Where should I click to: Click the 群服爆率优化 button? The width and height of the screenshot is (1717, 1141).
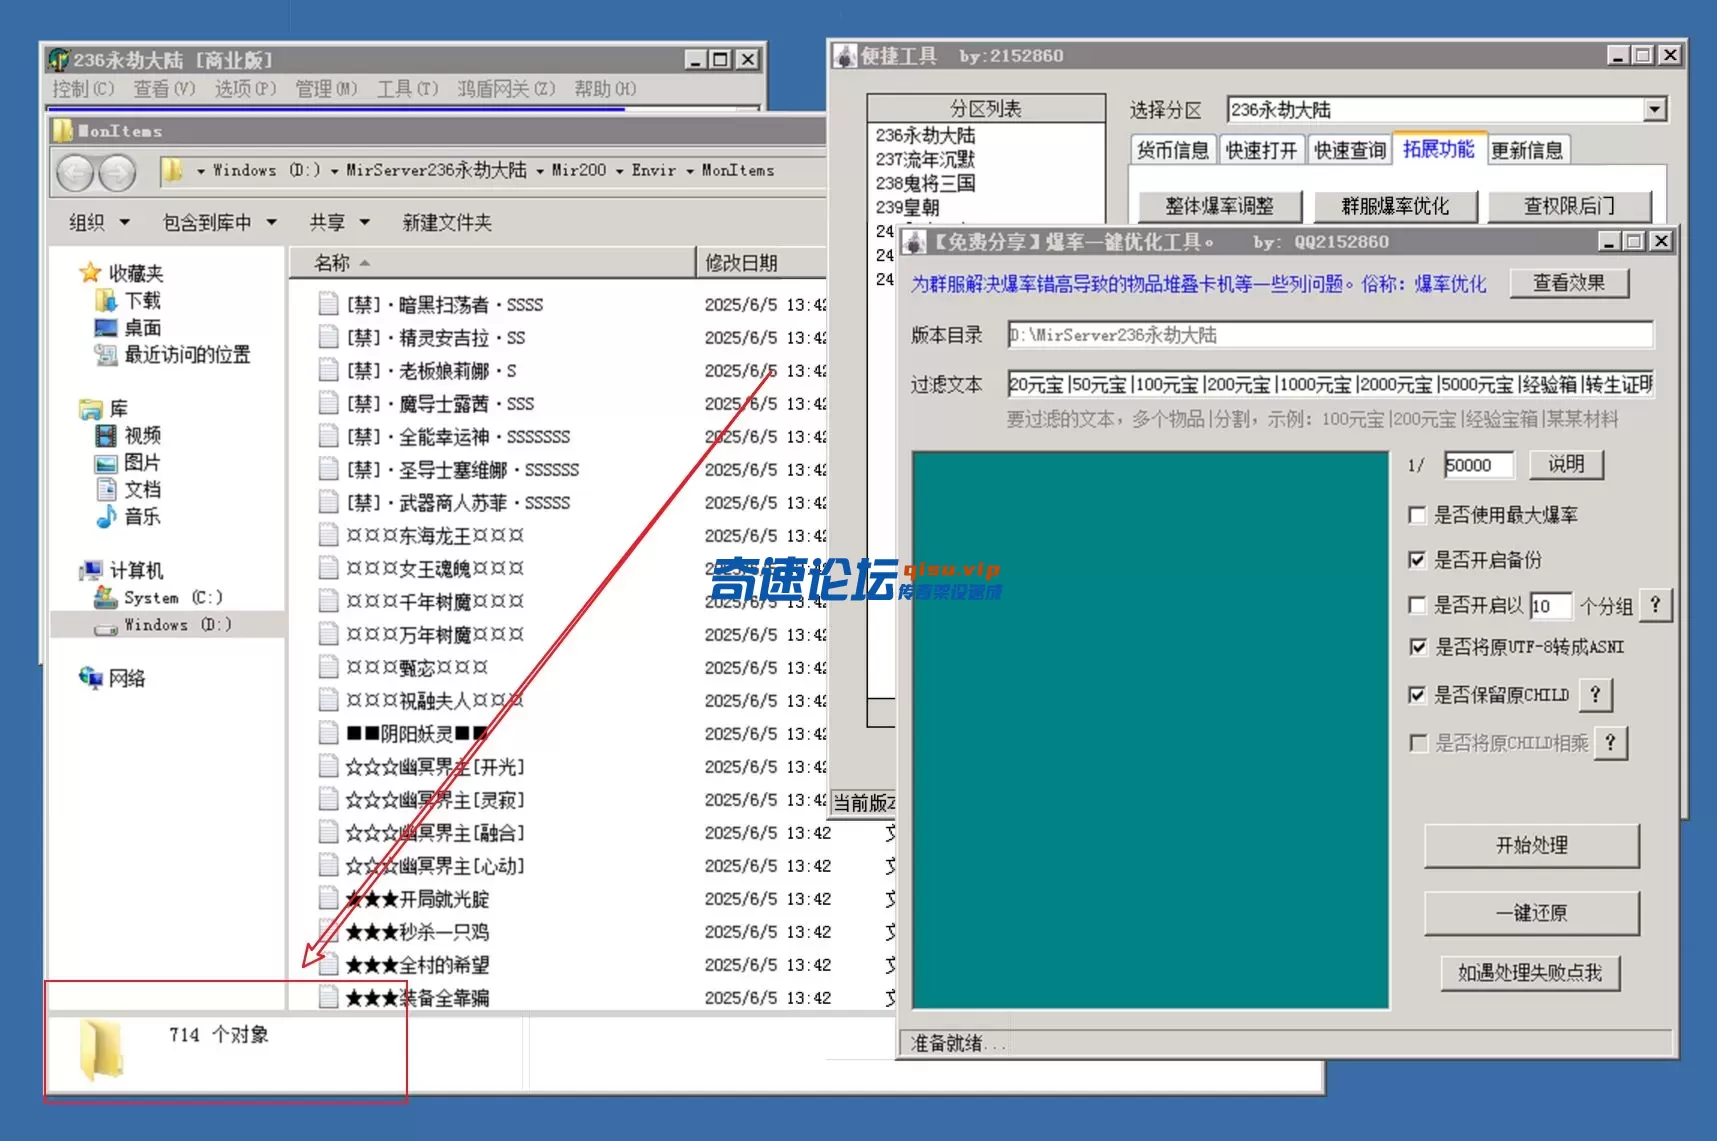click(1395, 206)
